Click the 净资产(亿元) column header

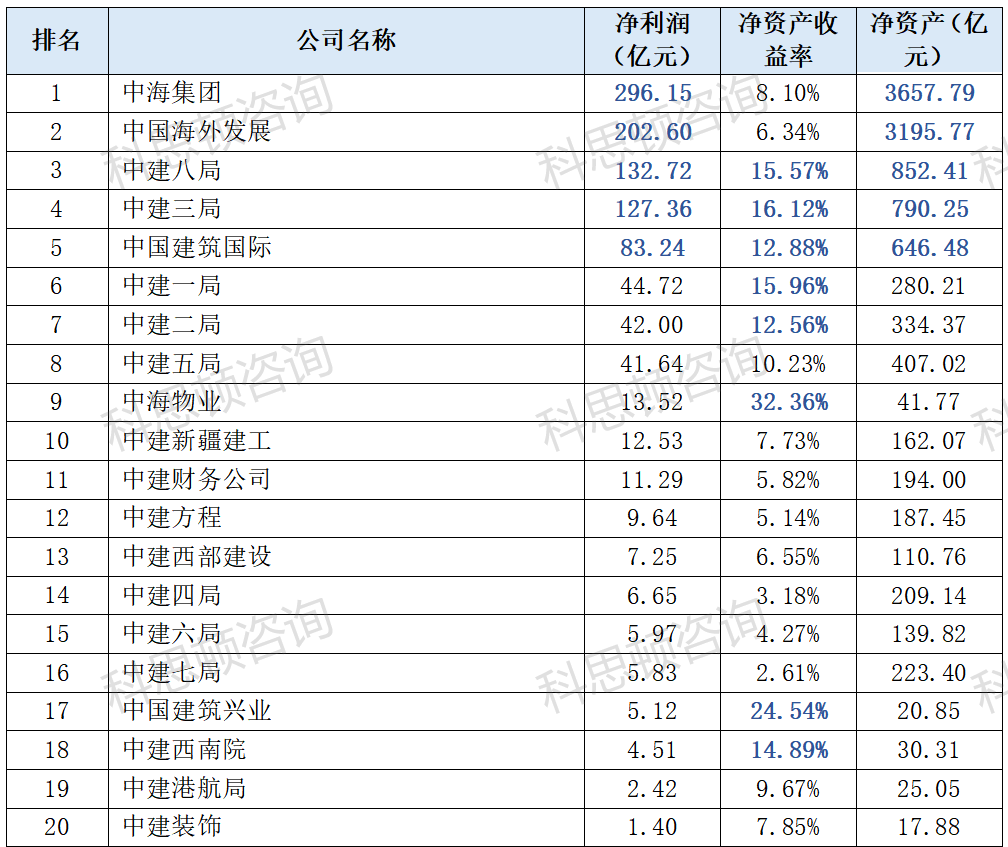tap(929, 41)
